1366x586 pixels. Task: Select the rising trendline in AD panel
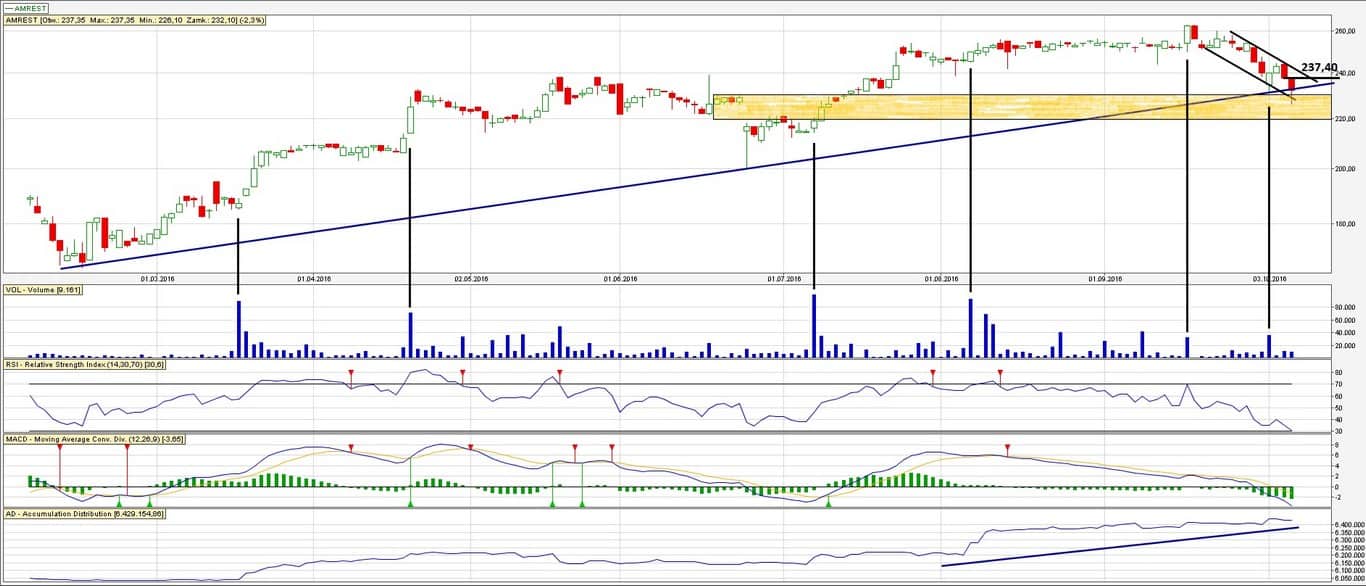pyautogui.click(x=1120, y=546)
